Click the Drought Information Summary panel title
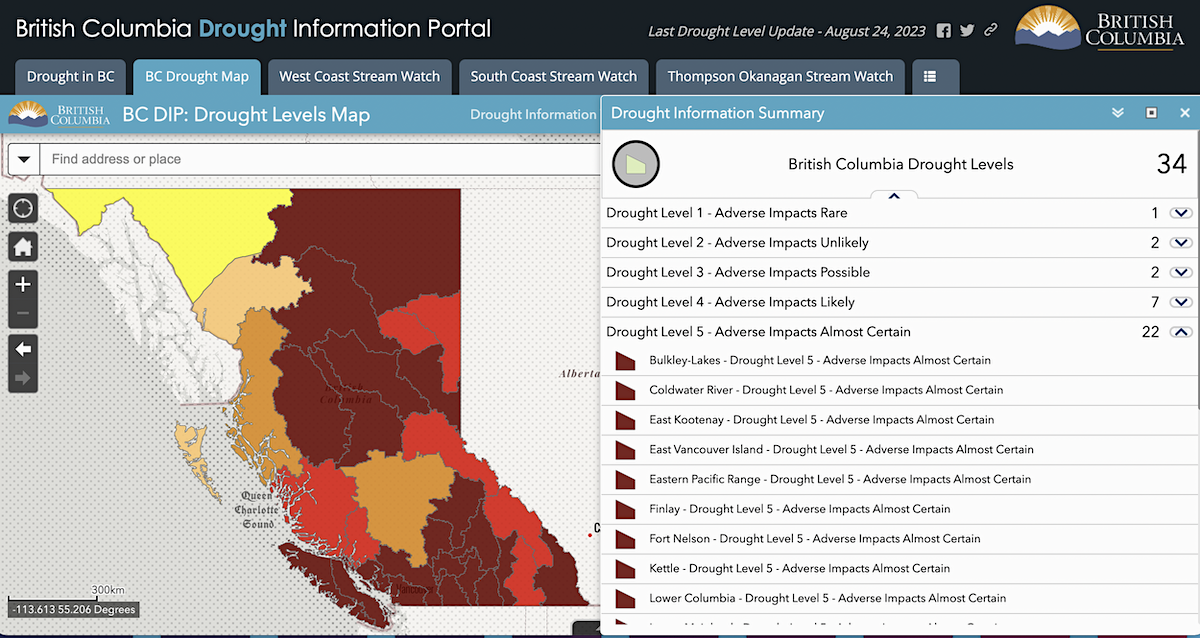This screenshot has height=638, width=1200. pos(718,113)
